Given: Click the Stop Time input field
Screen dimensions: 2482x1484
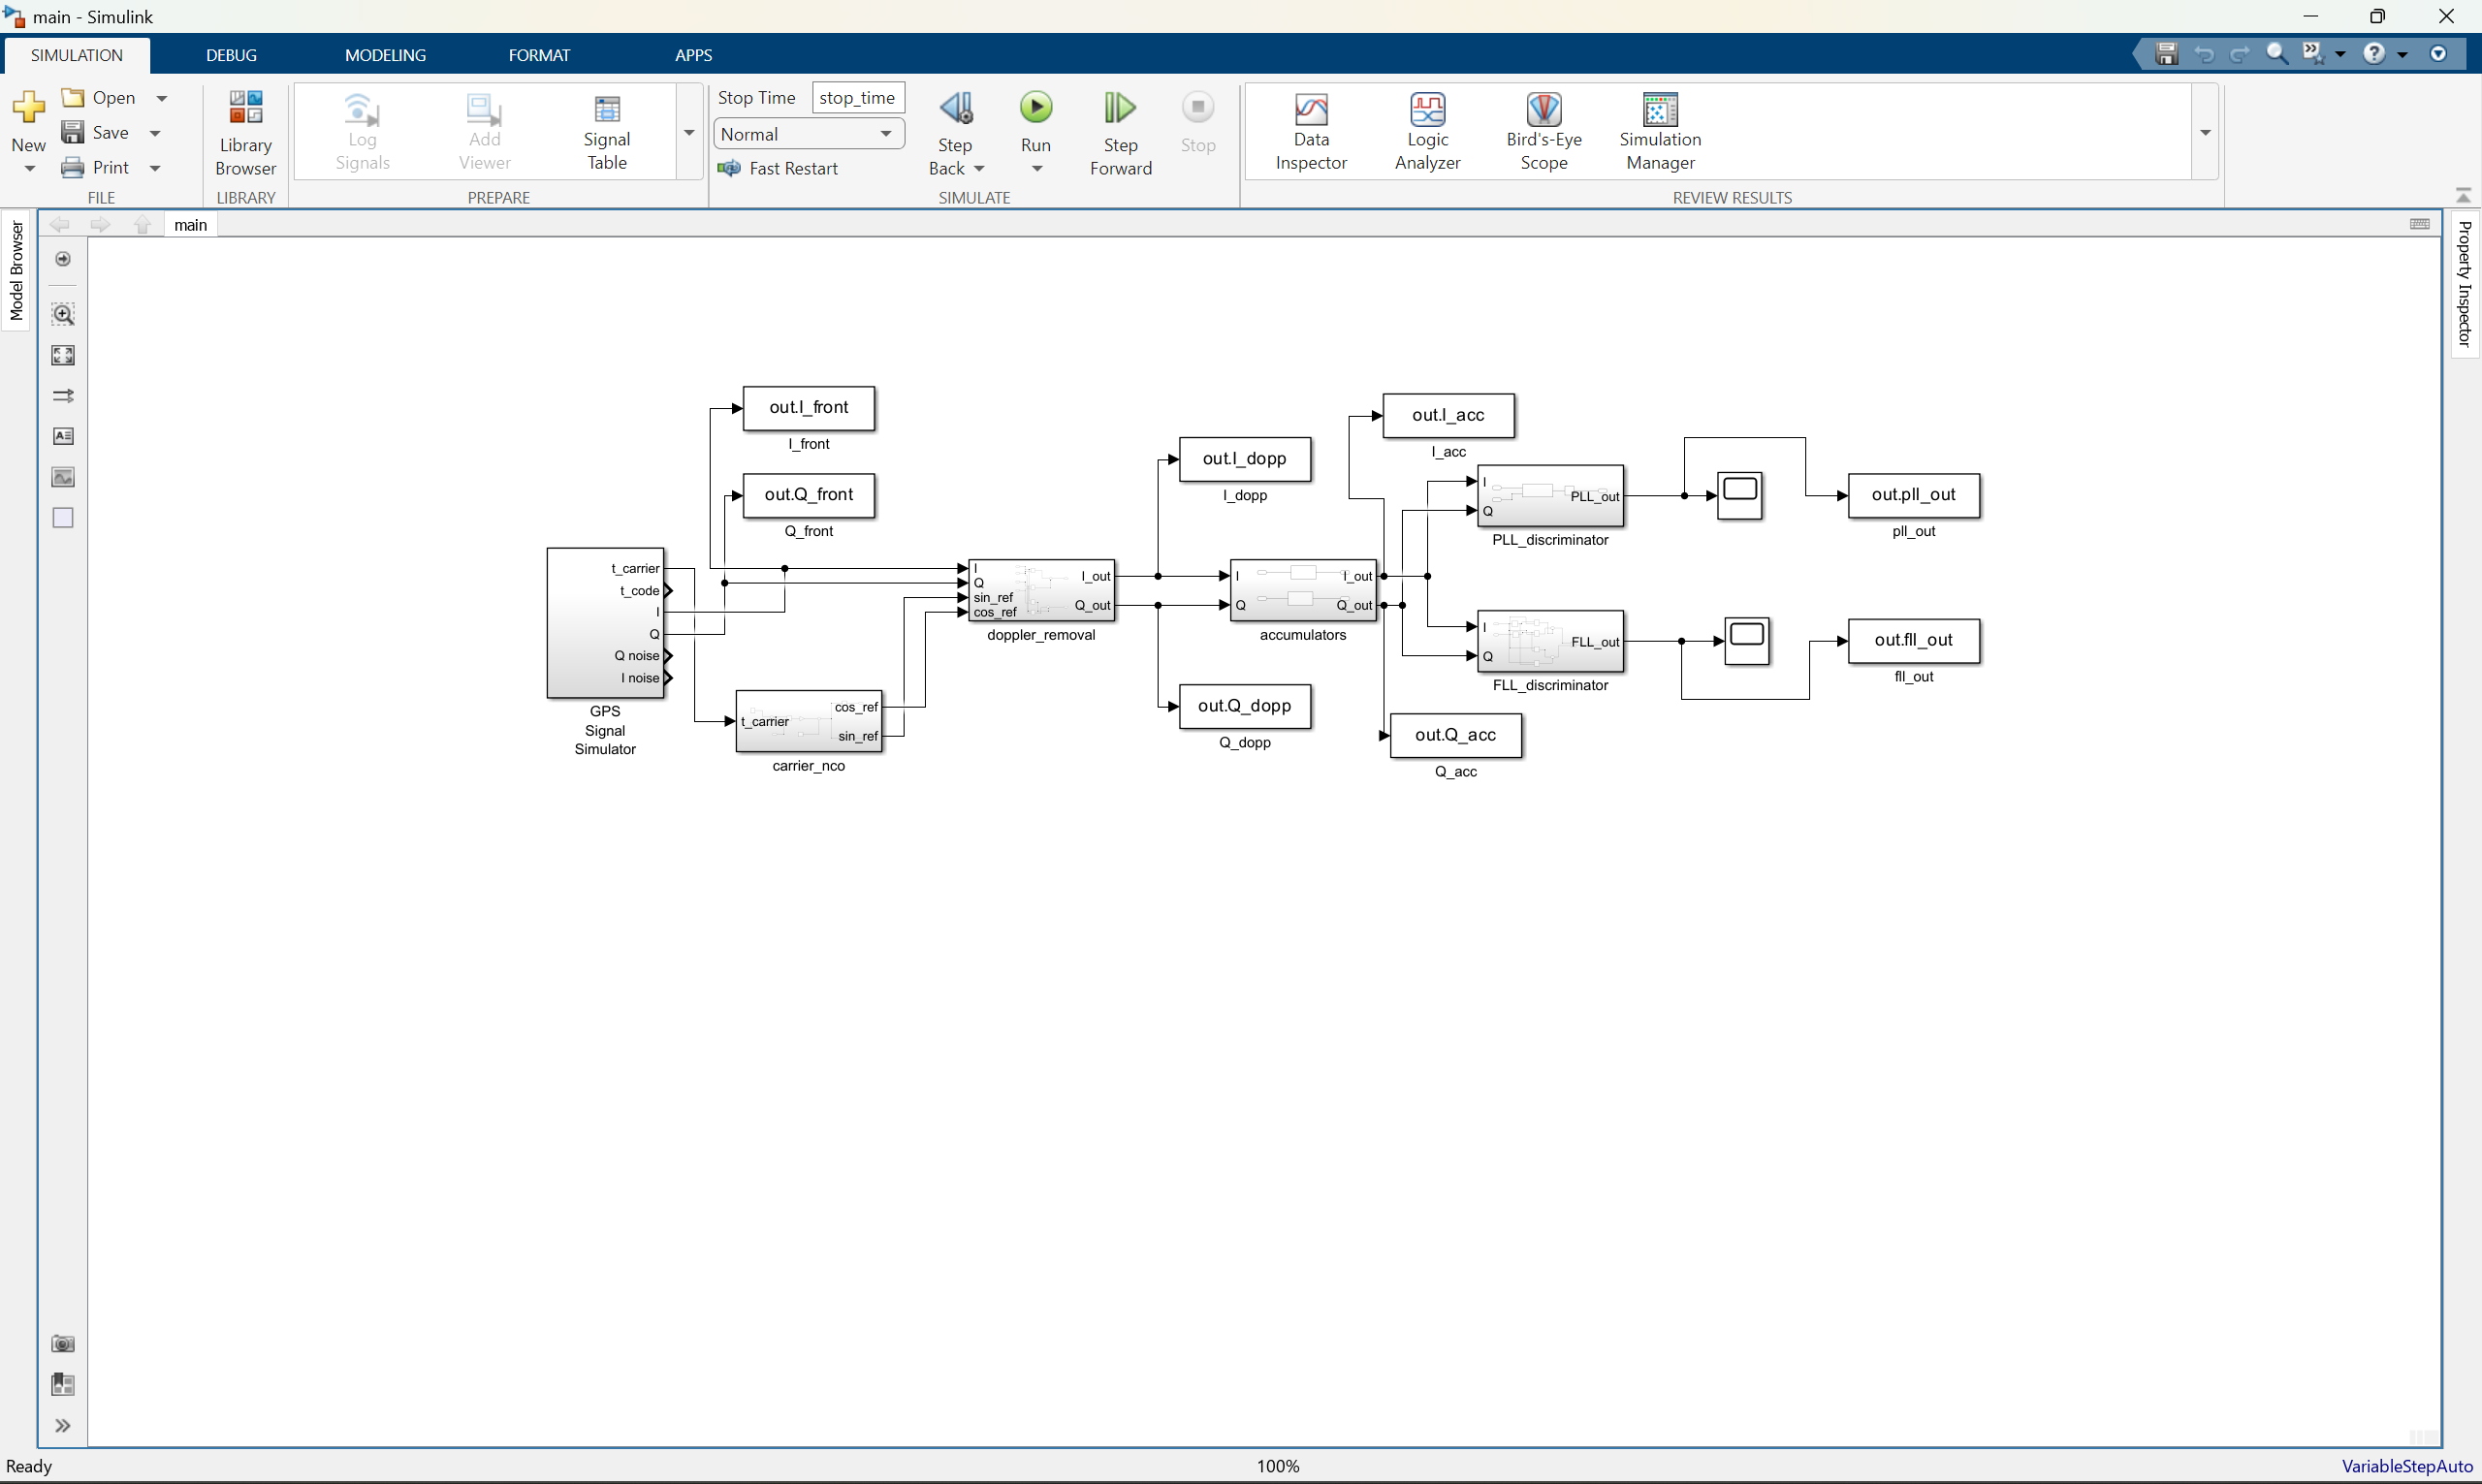Looking at the screenshot, I should [857, 98].
